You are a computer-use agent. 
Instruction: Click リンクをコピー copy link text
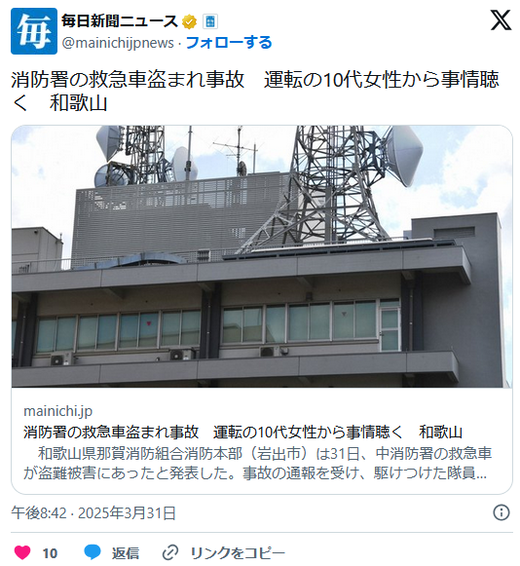coord(237,553)
